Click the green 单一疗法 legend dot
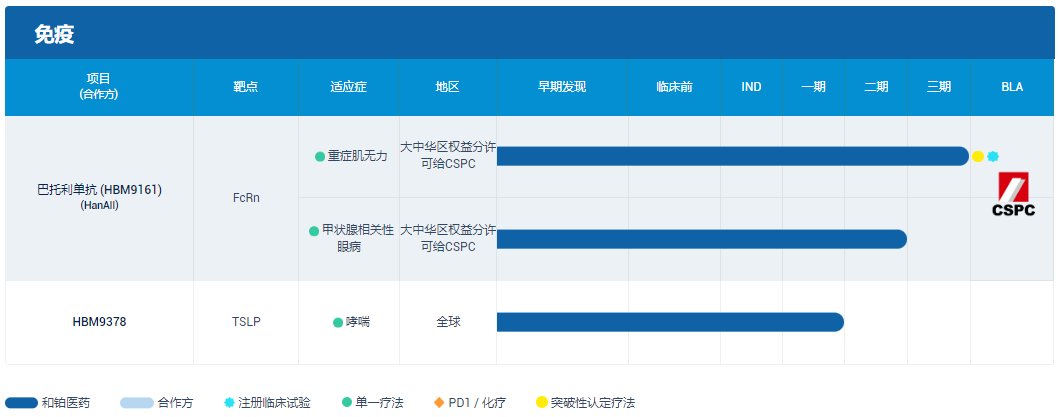The height and width of the screenshot is (417, 1060). (x=346, y=403)
